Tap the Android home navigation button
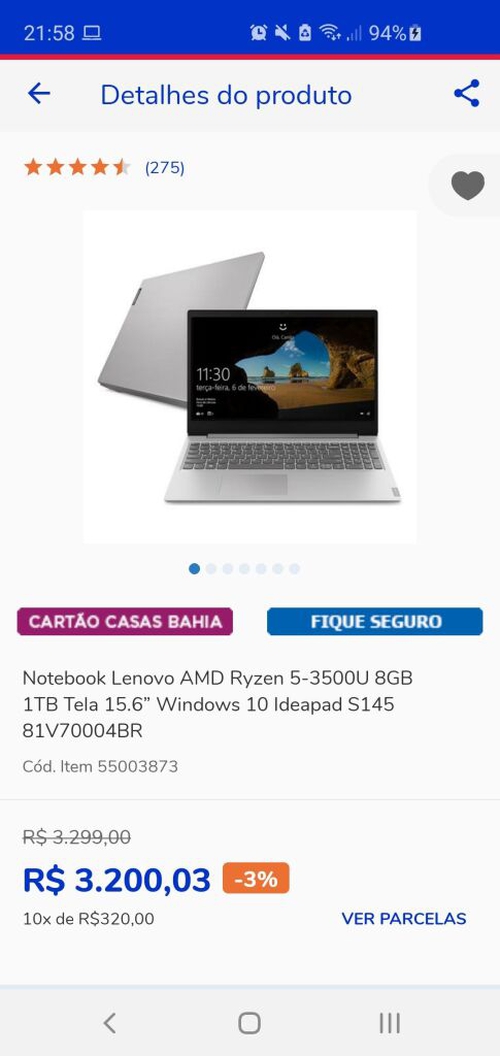This screenshot has width=500, height=1056. click(249, 1023)
